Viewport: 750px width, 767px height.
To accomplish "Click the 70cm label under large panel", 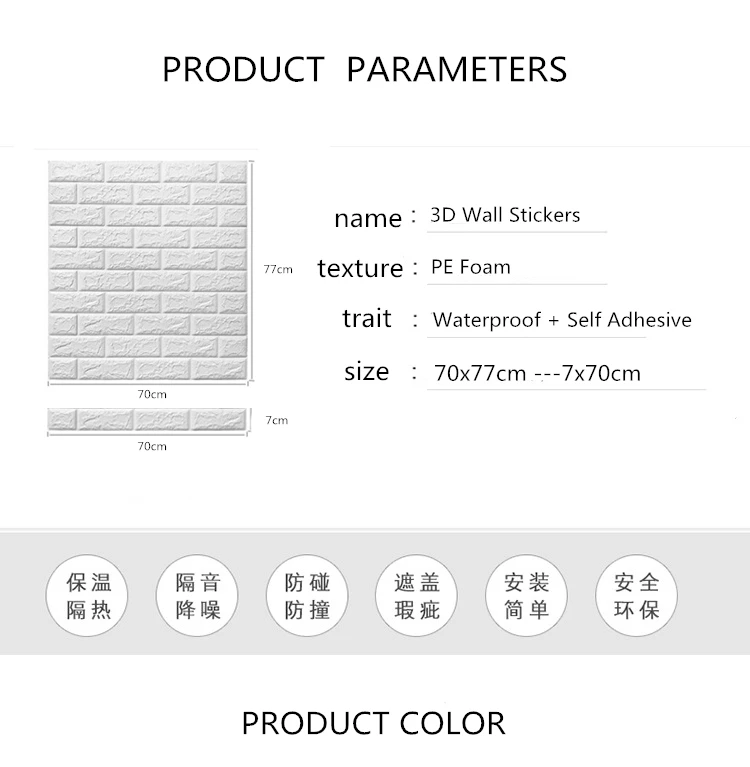I will (152, 394).
